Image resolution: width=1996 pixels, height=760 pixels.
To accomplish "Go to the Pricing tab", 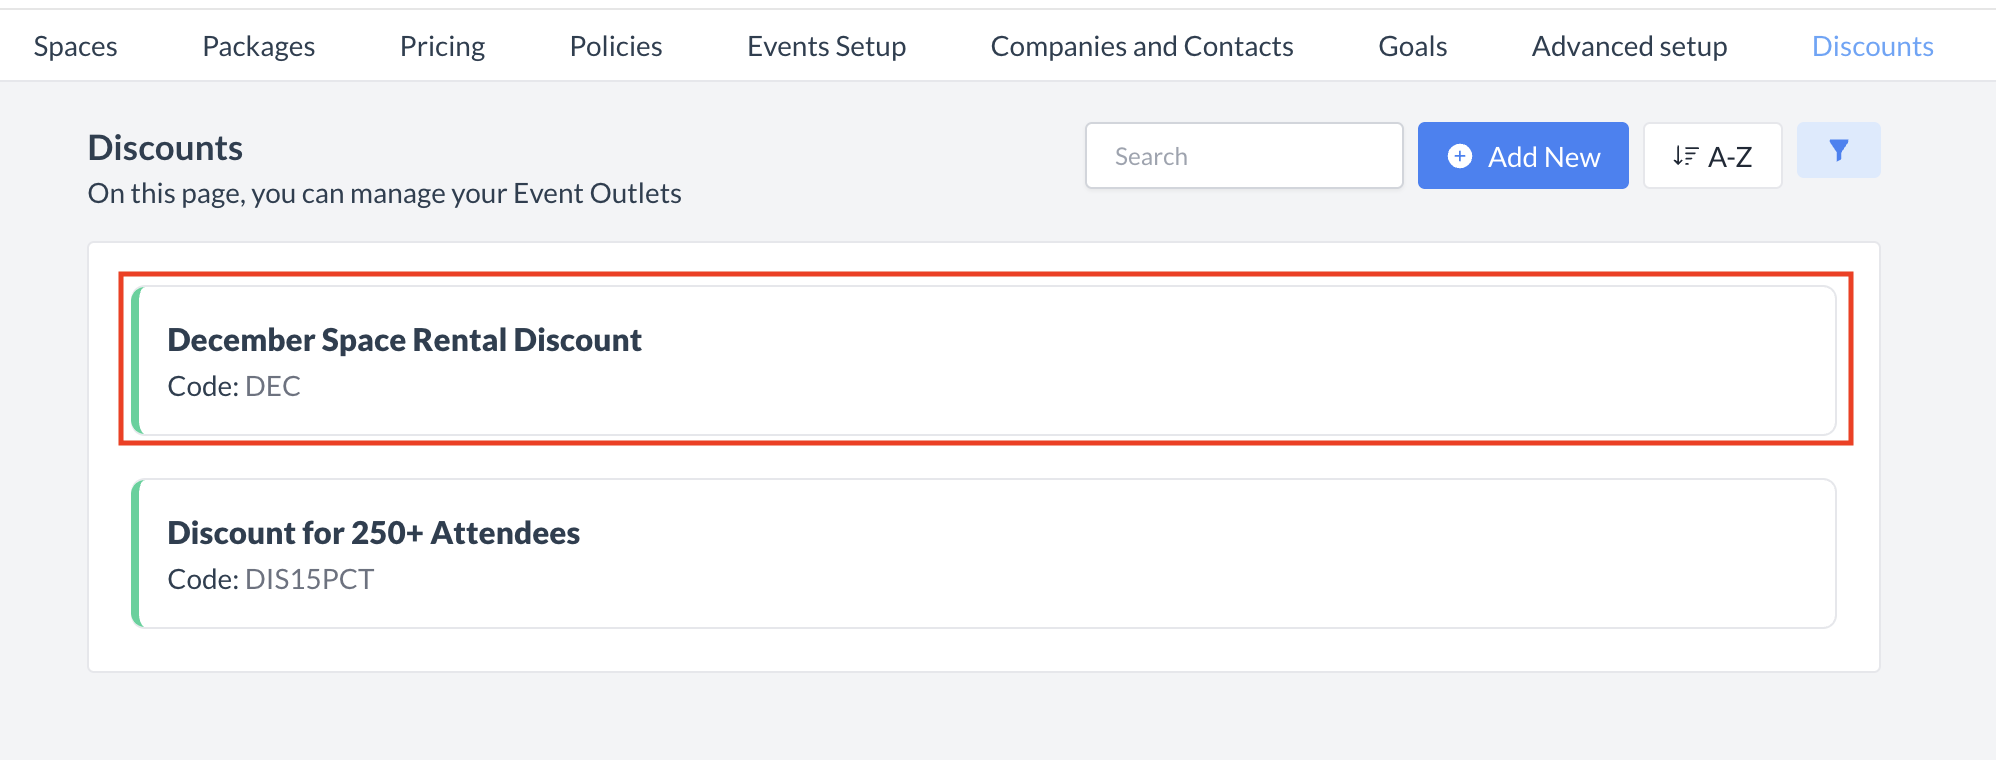I will coord(442,46).
